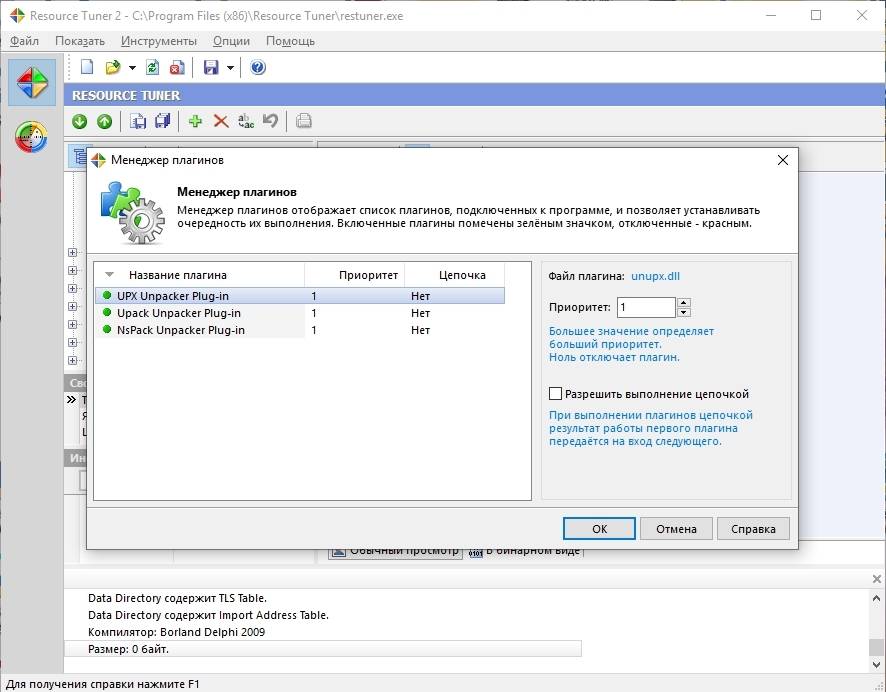This screenshot has width=886, height=692.
Task: Click the Справка button
Action: pos(753,529)
